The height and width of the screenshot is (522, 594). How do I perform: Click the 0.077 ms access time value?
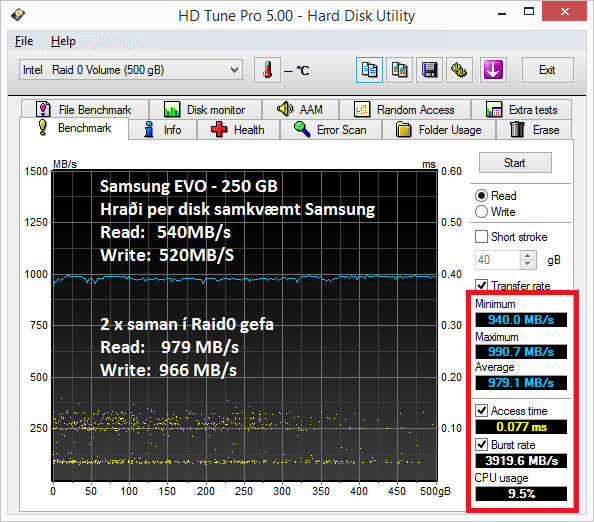click(521, 427)
